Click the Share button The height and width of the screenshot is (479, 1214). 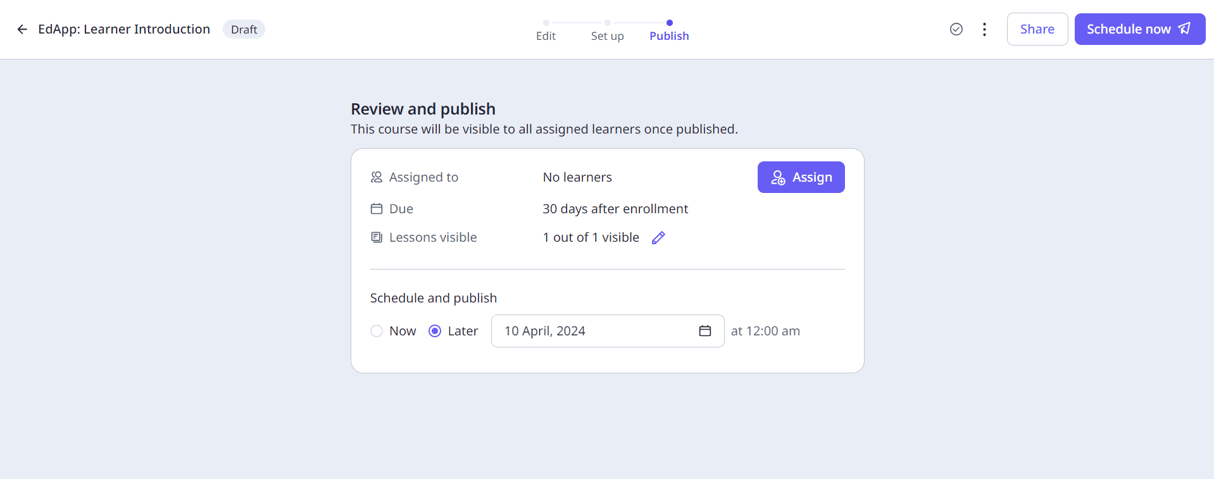1037,29
